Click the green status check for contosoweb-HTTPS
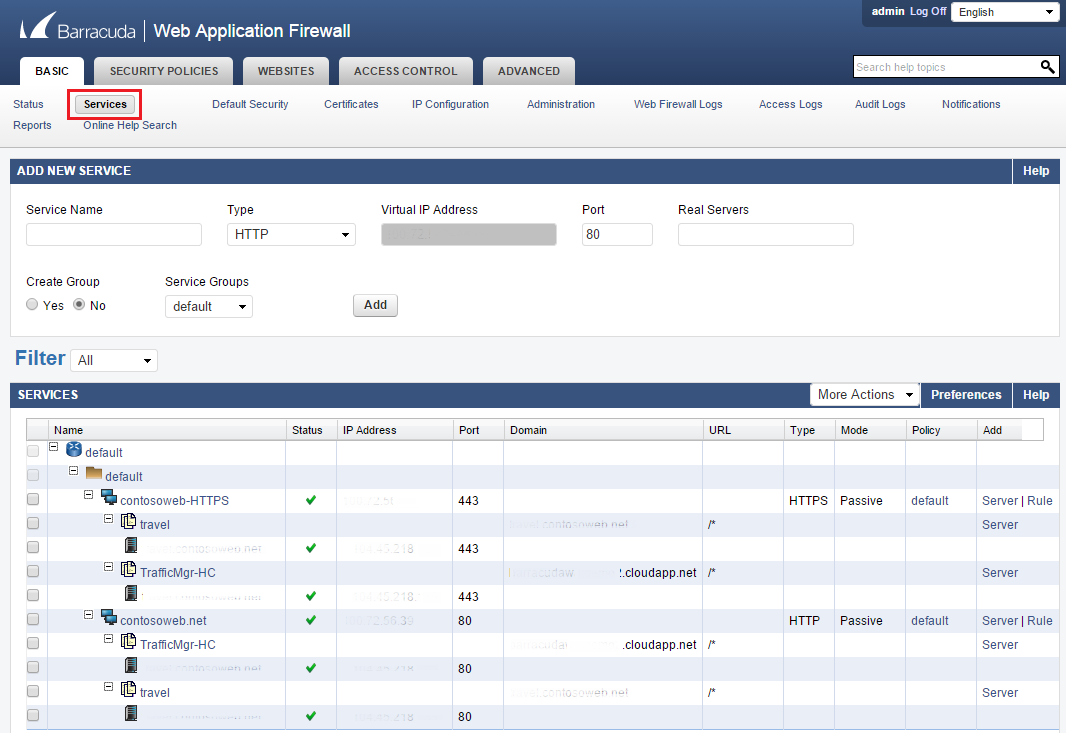The height and width of the screenshot is (733, 1066). click(311, 500)
